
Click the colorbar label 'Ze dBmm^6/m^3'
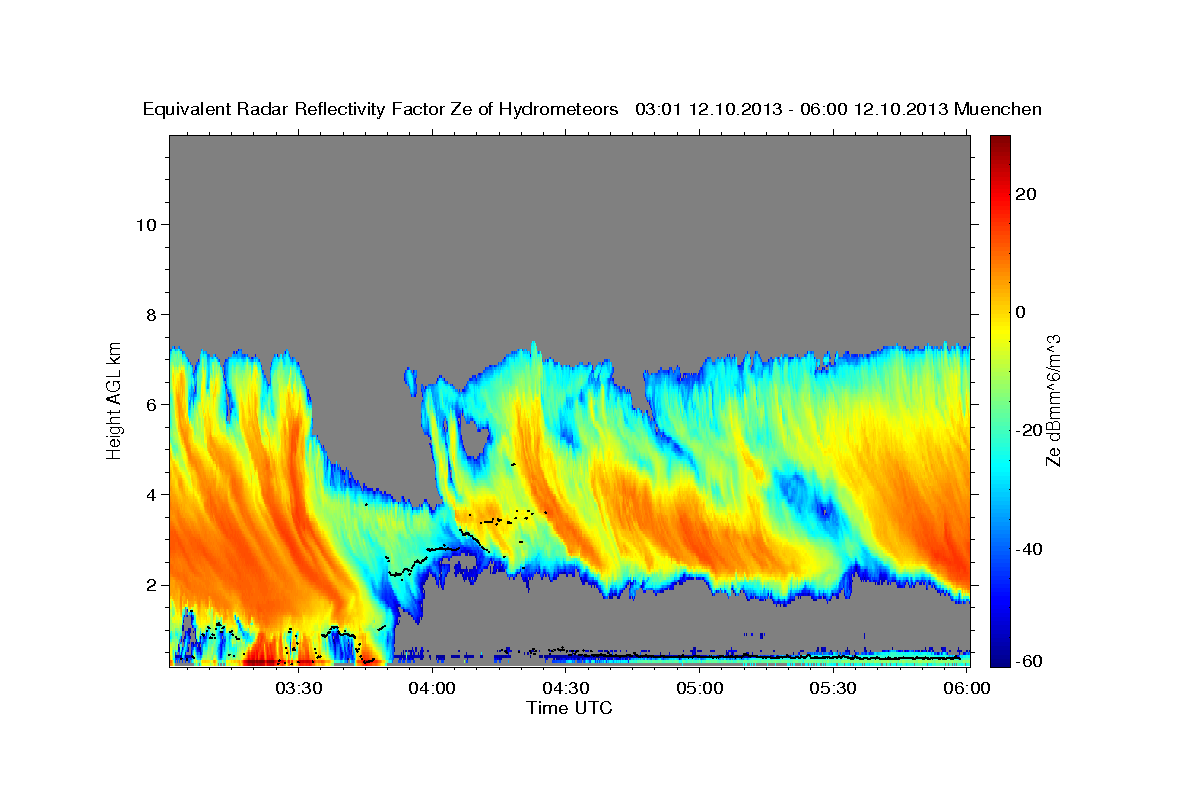point(1053,400)
